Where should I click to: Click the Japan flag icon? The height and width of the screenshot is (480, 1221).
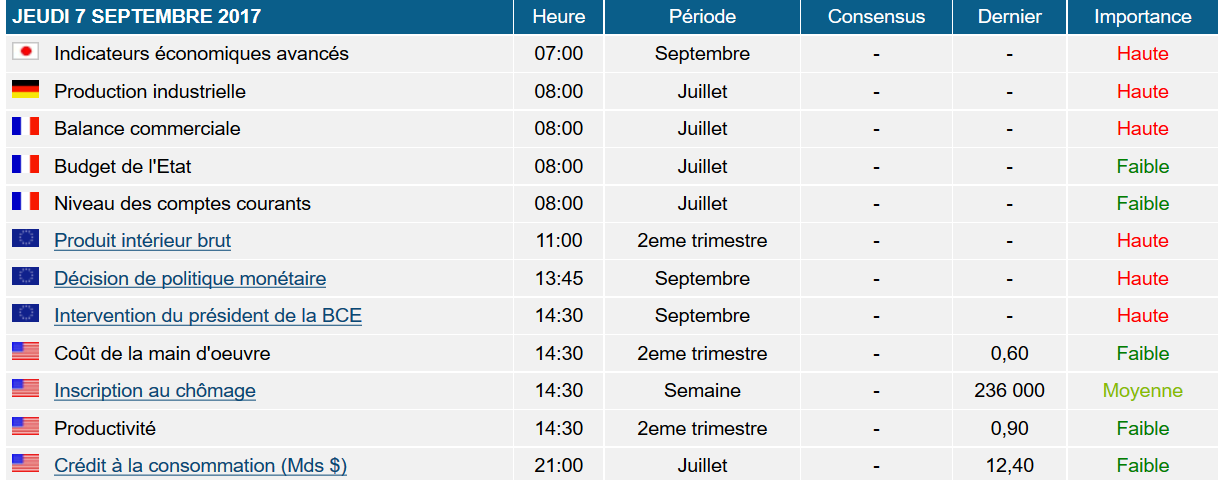tap(25, 52)
